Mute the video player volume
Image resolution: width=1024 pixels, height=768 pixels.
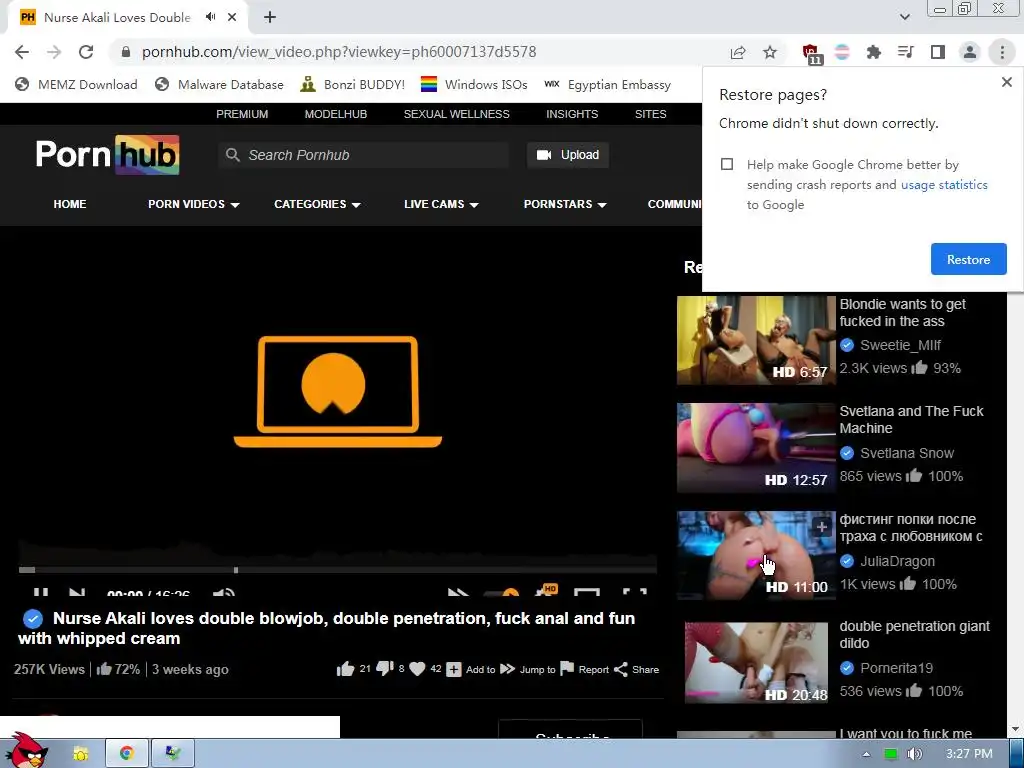coord(223,592)
